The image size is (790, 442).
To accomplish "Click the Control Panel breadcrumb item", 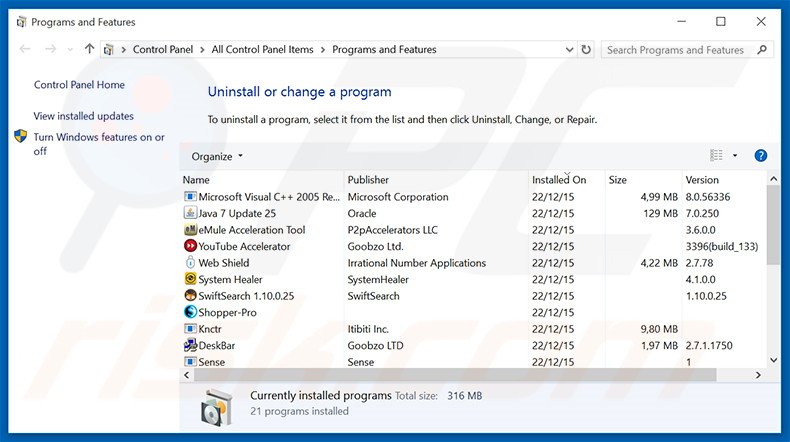I will pyautogui.click(x=163, y=49).
